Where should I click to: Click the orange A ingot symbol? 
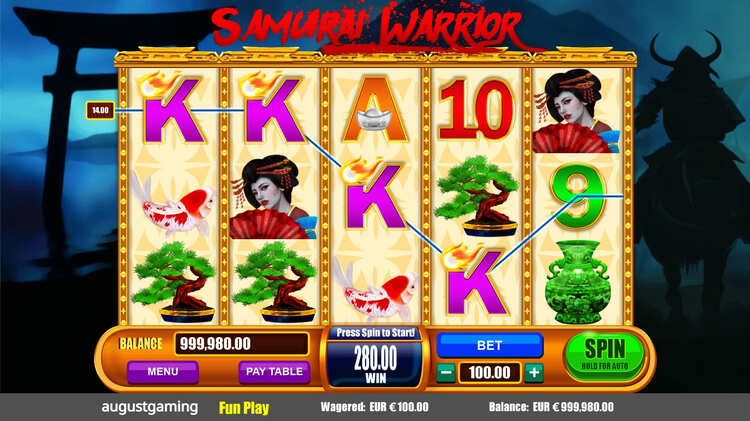click(x=375, y=110)
